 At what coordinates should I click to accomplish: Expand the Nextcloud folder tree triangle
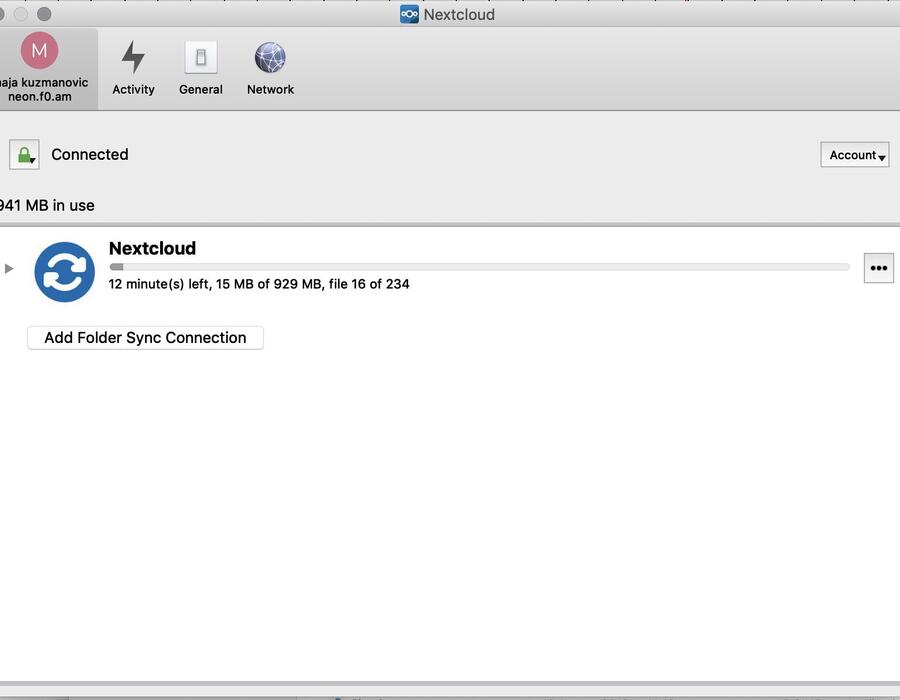coord(9,269)
